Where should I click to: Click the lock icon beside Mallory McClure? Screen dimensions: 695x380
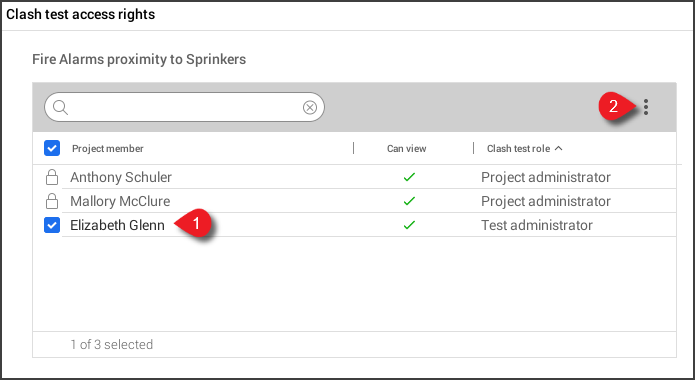pyautogui.click(x=52, y=201)
